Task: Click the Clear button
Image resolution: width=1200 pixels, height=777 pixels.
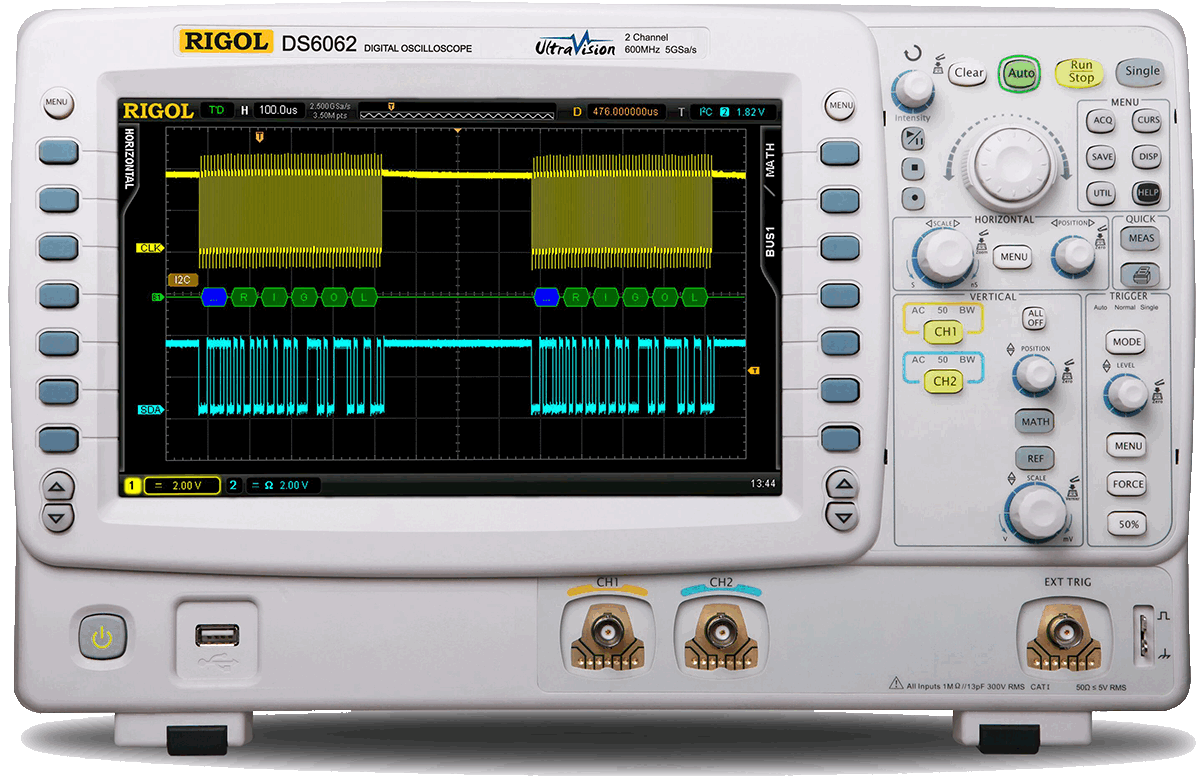Action: 968,73
